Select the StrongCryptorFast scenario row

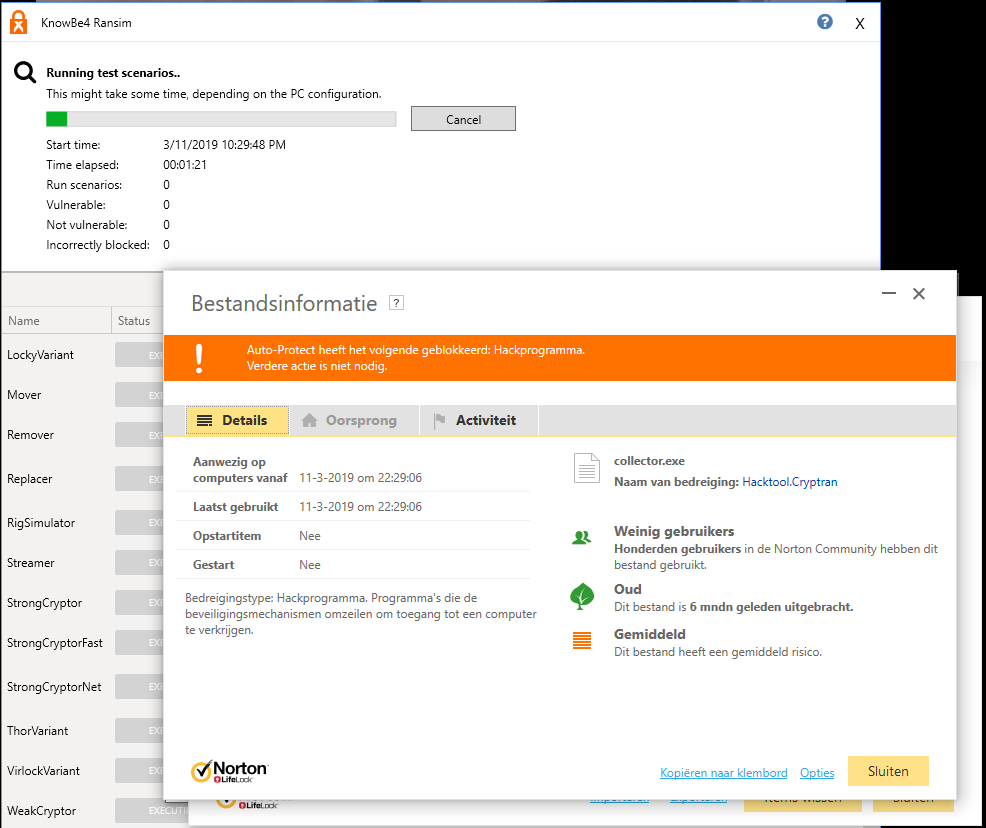pos(82,643)
